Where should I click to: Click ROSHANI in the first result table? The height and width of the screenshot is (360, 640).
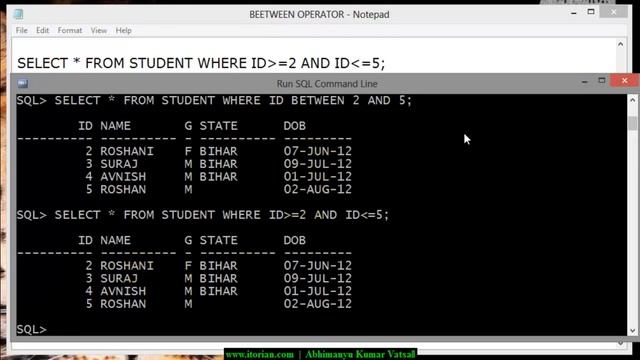[x=127, y=151]
